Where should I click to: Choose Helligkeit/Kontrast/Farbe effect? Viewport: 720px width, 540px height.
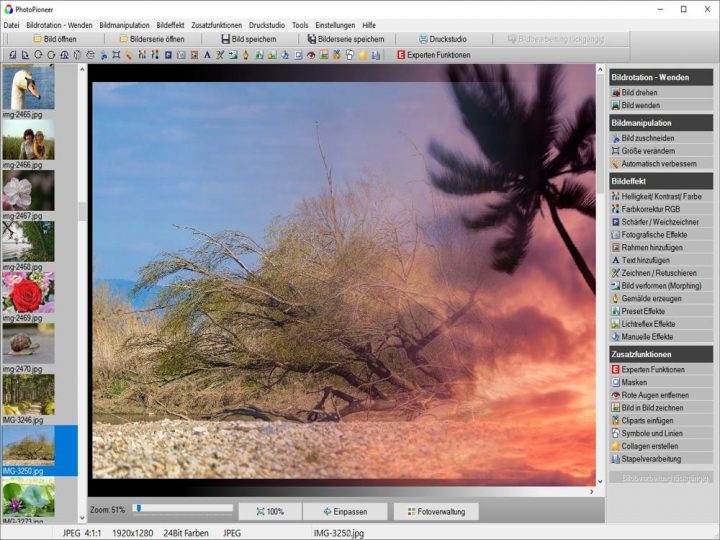pos(660,197)
